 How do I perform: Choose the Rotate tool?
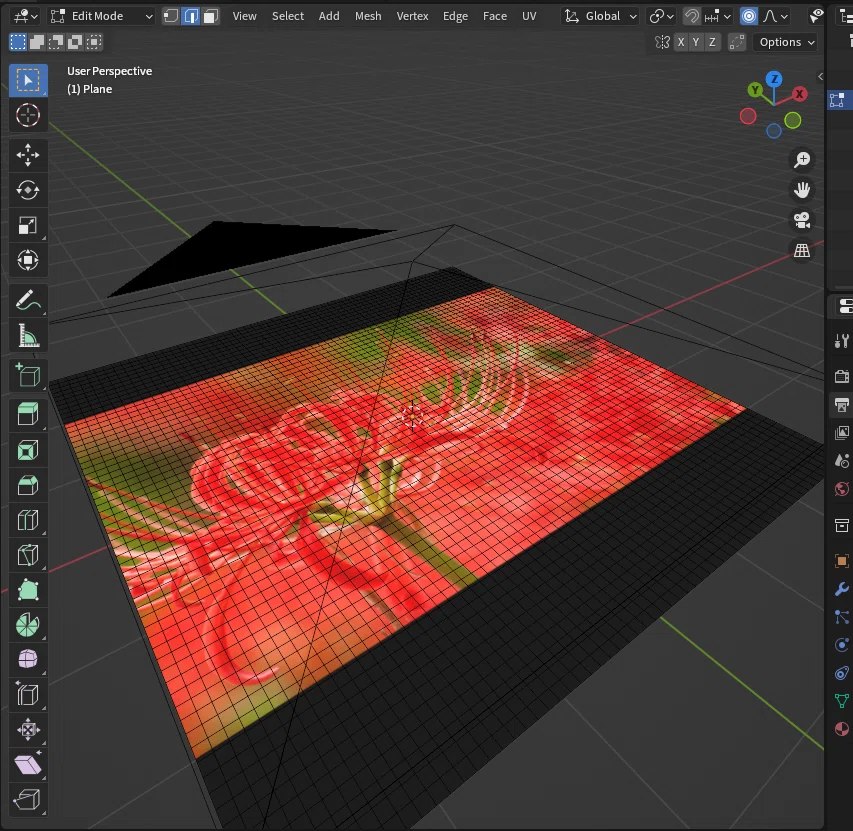[28, 190]
